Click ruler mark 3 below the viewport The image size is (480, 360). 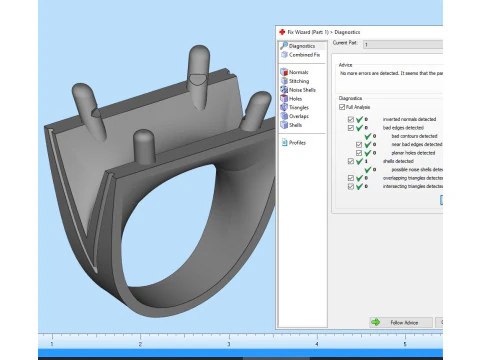(229, 344)
